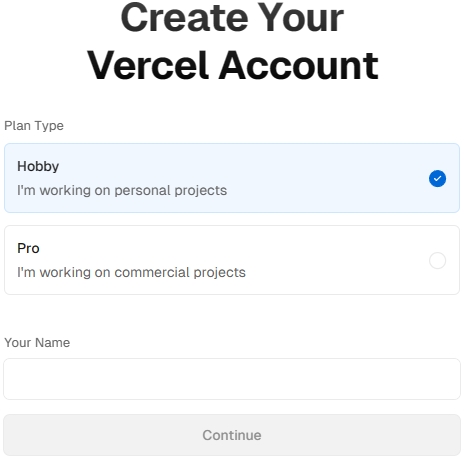Click the "Vercel Account" heading line

click(233, 65)
